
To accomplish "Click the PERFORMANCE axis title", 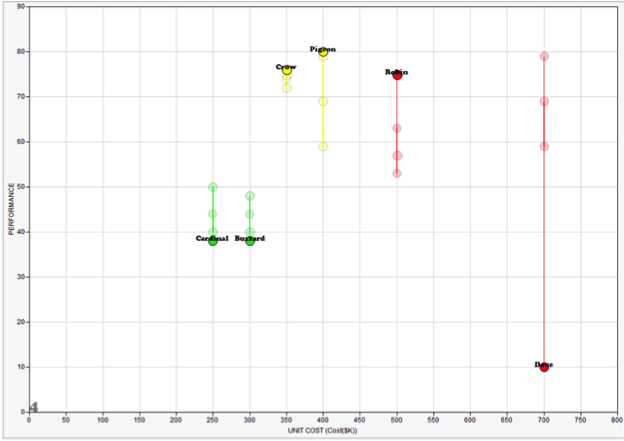I will coord(12,207).
